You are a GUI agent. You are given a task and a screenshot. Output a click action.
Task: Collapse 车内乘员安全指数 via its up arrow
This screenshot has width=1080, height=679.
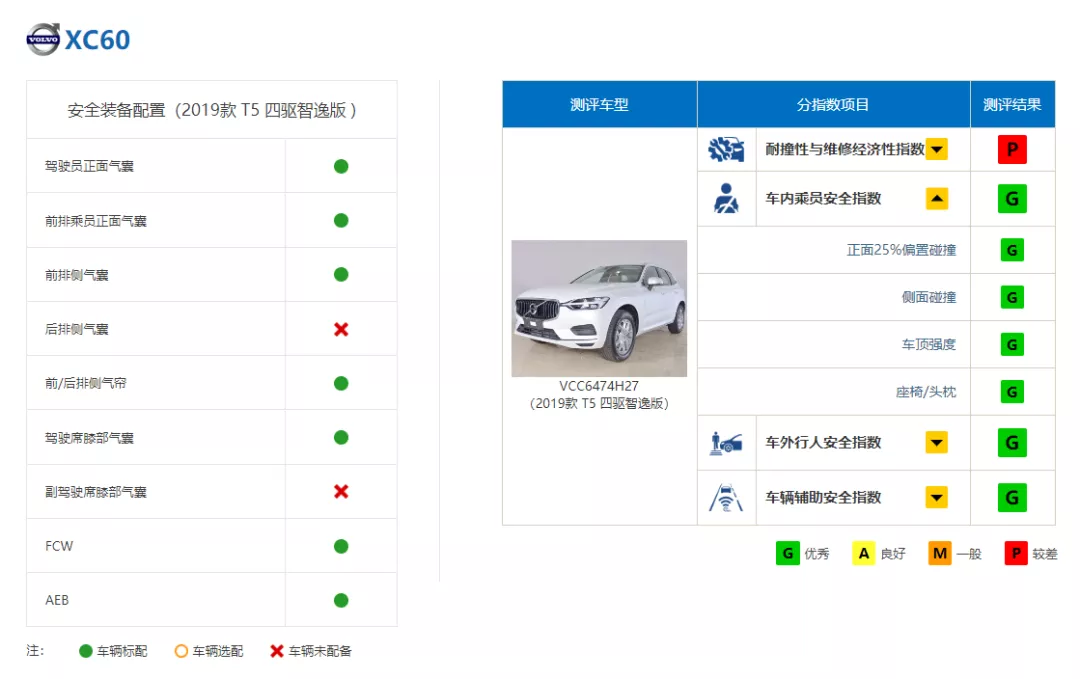(x=937, y=197)
